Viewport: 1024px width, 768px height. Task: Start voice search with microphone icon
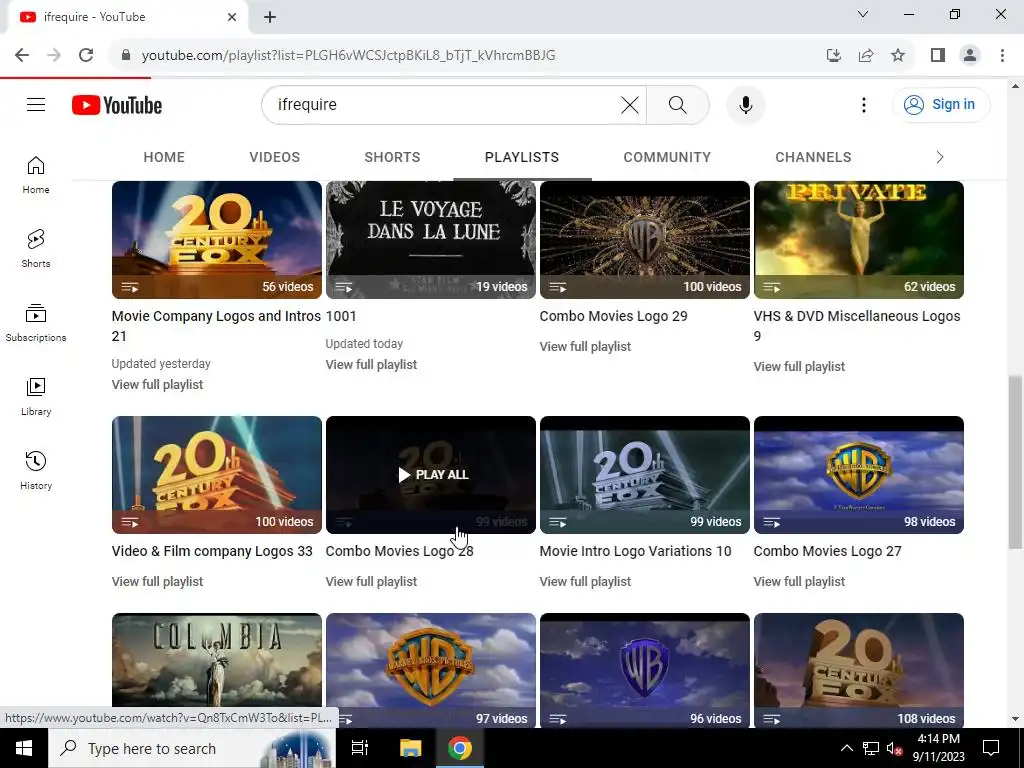746,104
